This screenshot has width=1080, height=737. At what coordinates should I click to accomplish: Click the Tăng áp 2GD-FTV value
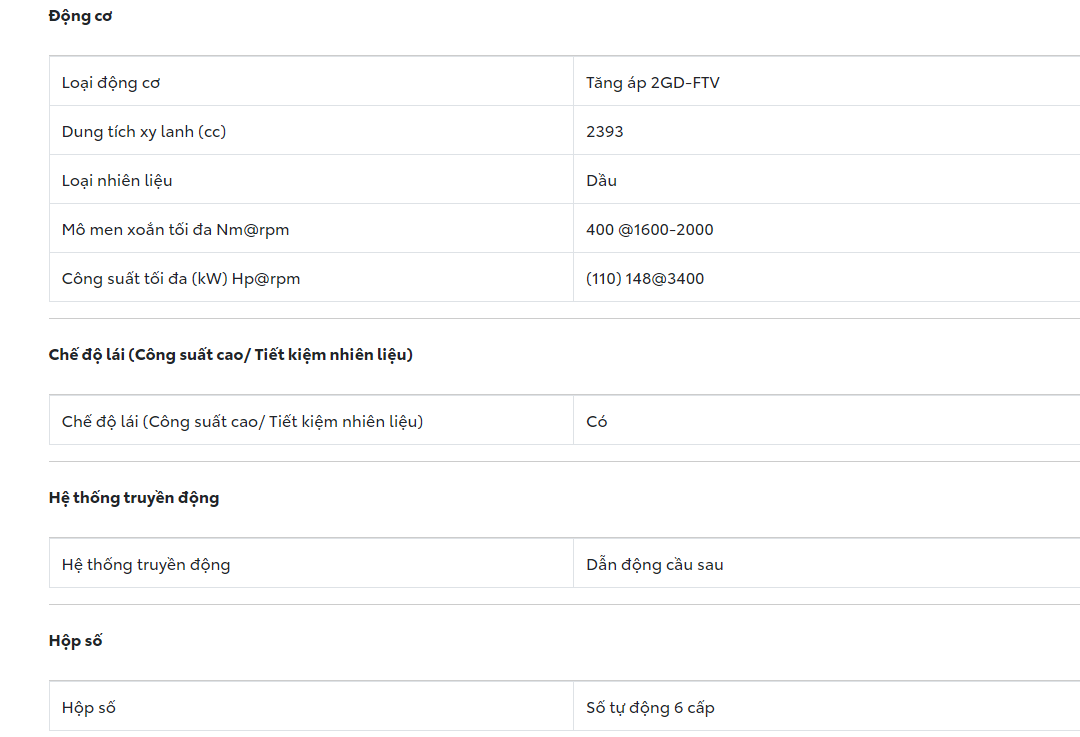(652, 82)
